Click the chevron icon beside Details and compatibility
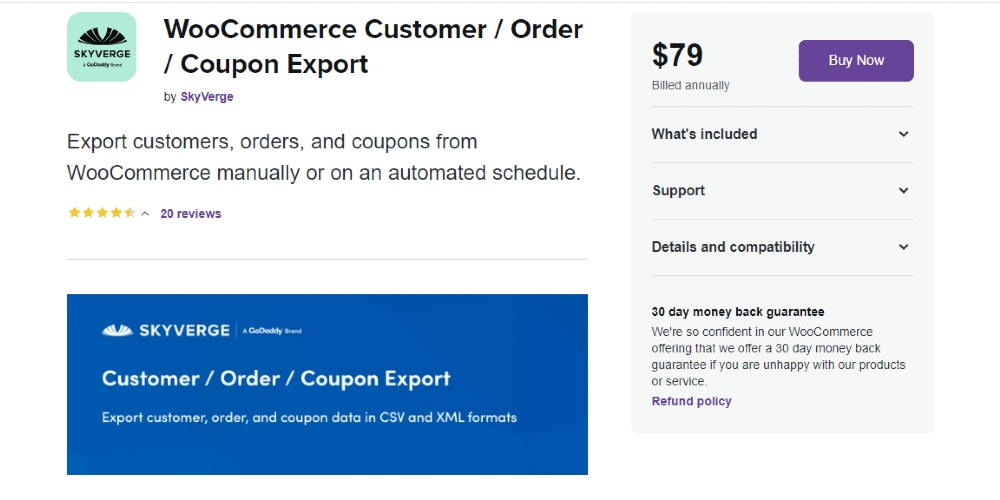1000x500 pixels. (903, 247)
